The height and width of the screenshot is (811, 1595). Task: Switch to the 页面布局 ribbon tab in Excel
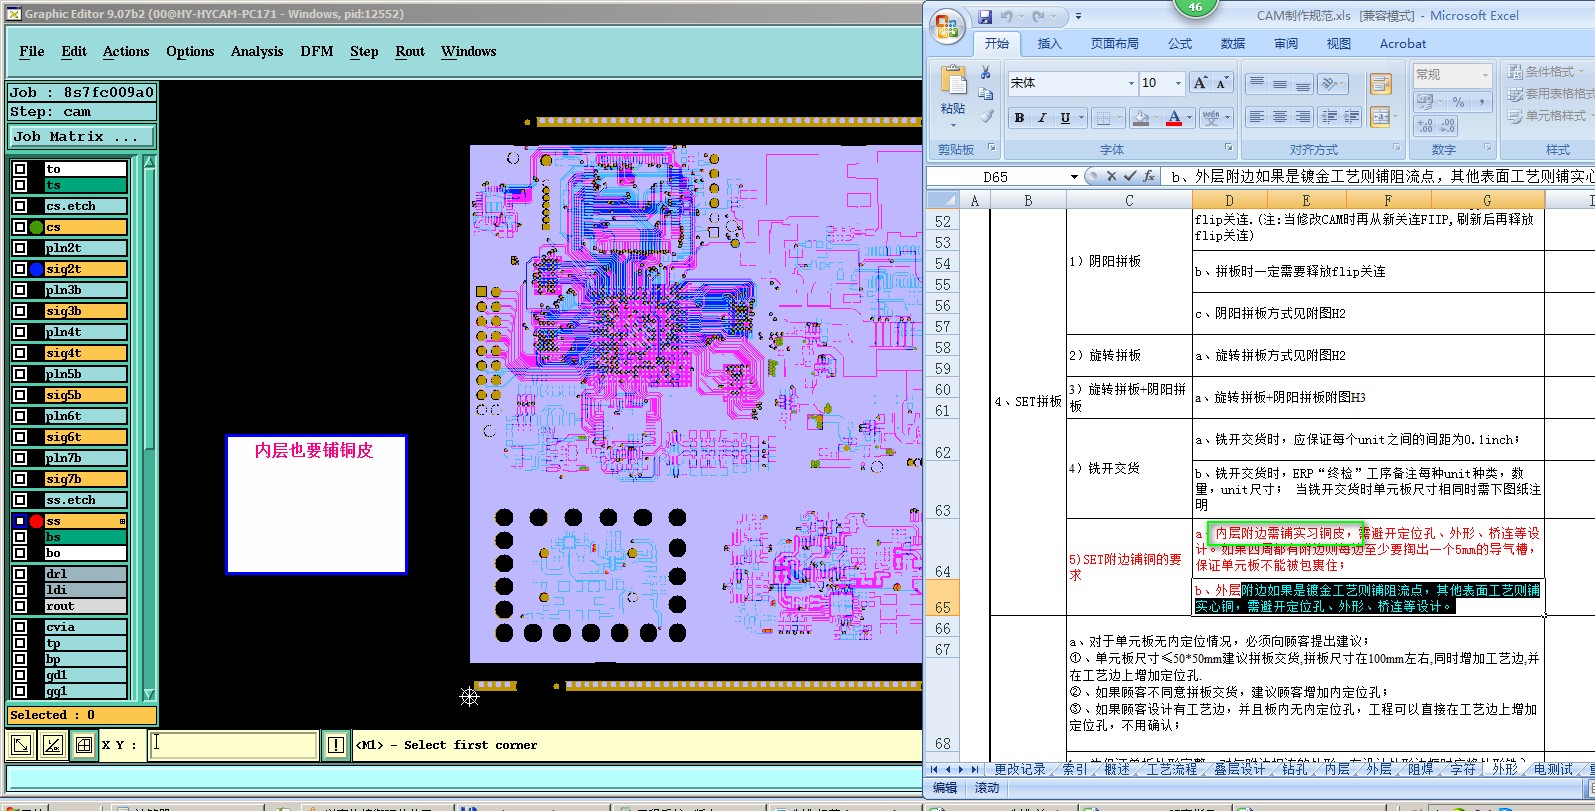click(x=1115, y=44)
